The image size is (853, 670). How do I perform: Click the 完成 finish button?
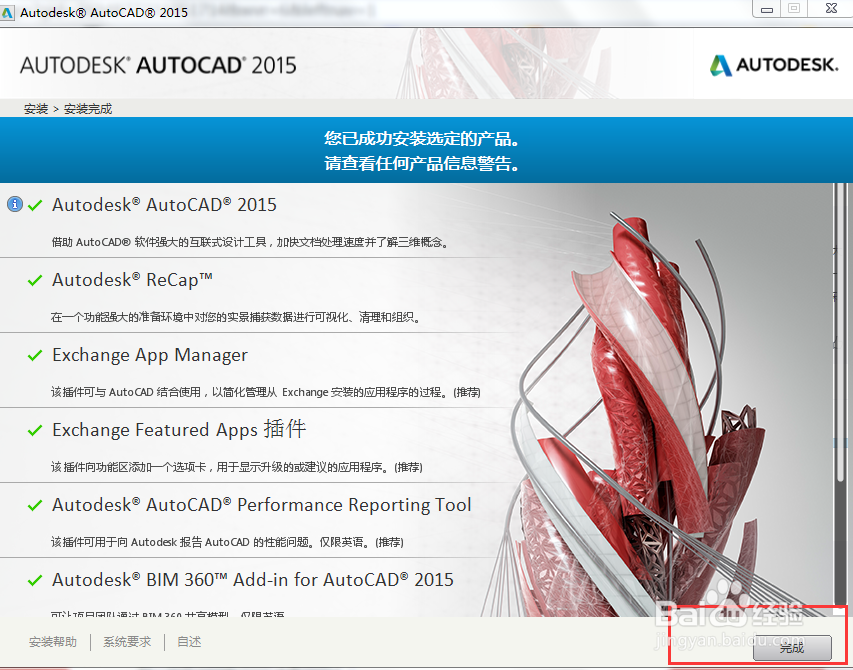click(x=792, y=648)
